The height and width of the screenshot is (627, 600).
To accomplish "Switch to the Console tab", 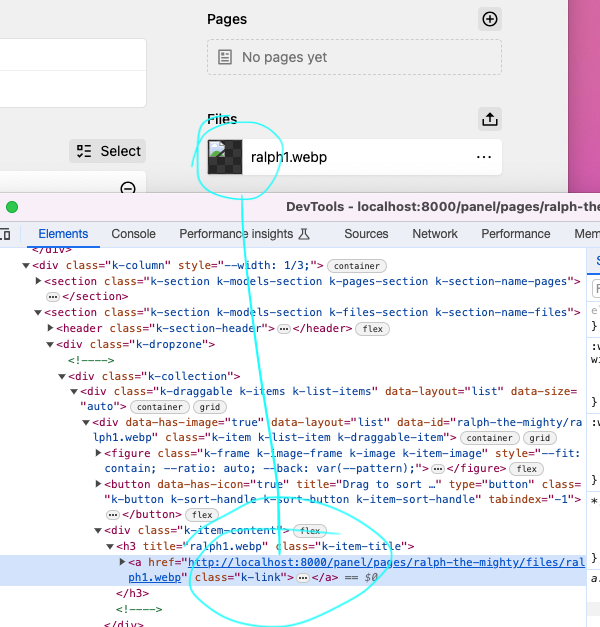I will click(x=133, y=234).
